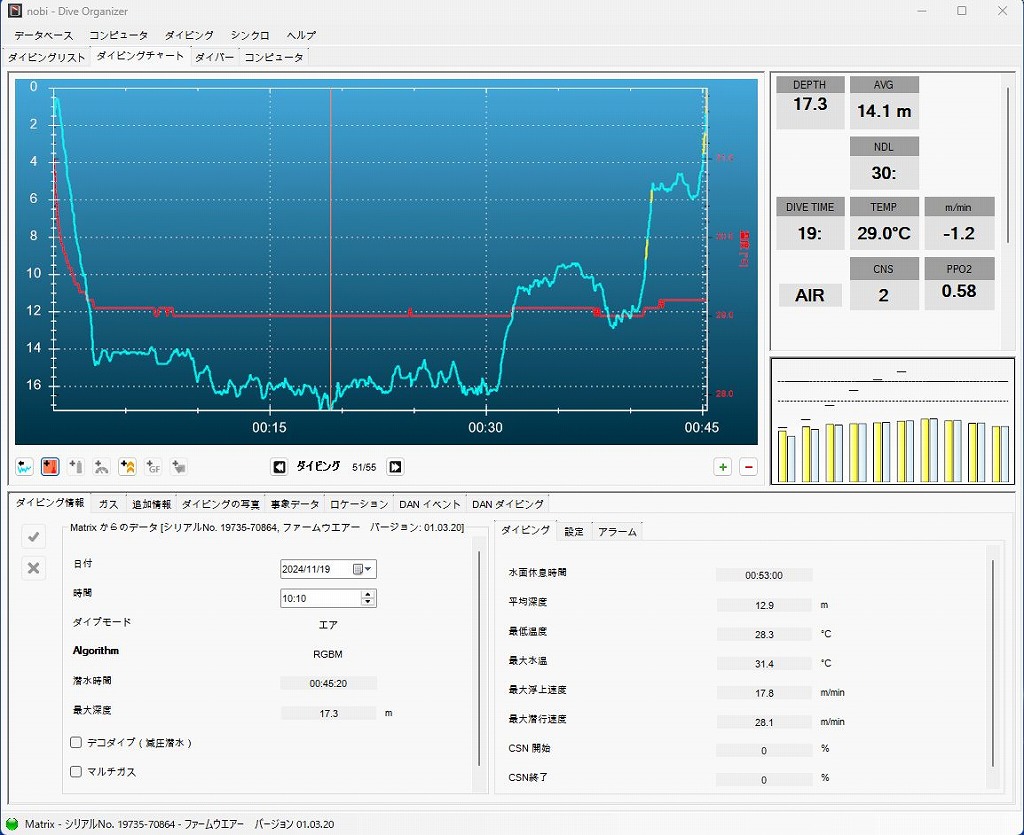Click the 最大深度 value 17.3

coord(328,714)
